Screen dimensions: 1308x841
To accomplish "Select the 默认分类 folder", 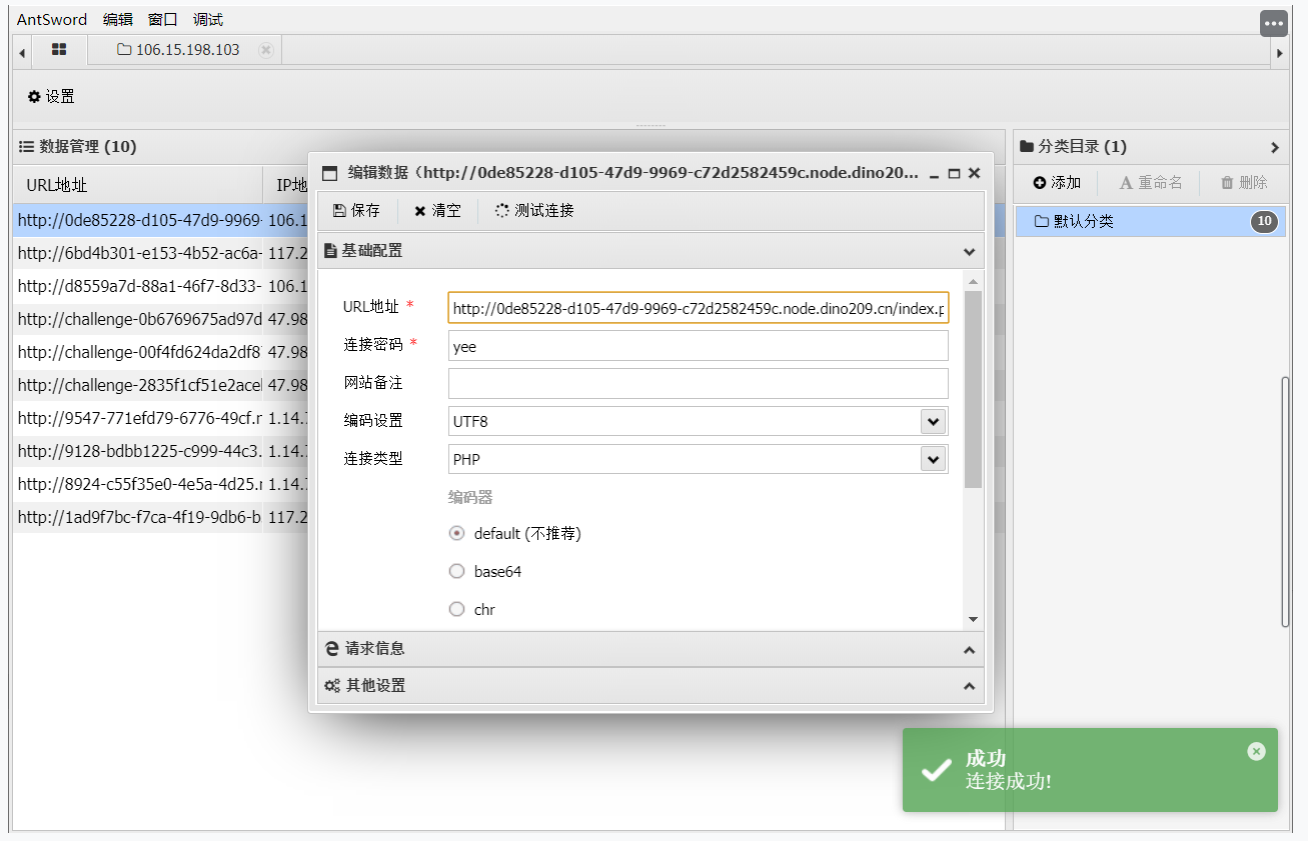I will [1151, 221].
